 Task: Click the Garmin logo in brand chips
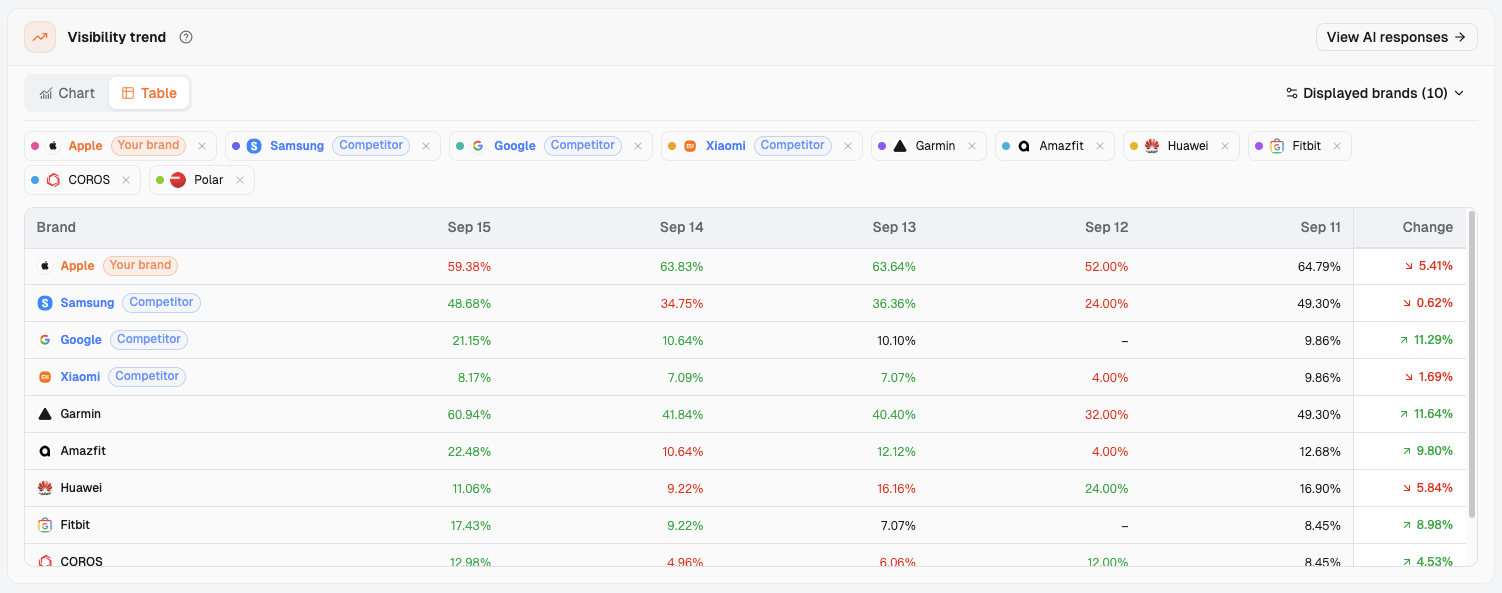tap(900, 146)
